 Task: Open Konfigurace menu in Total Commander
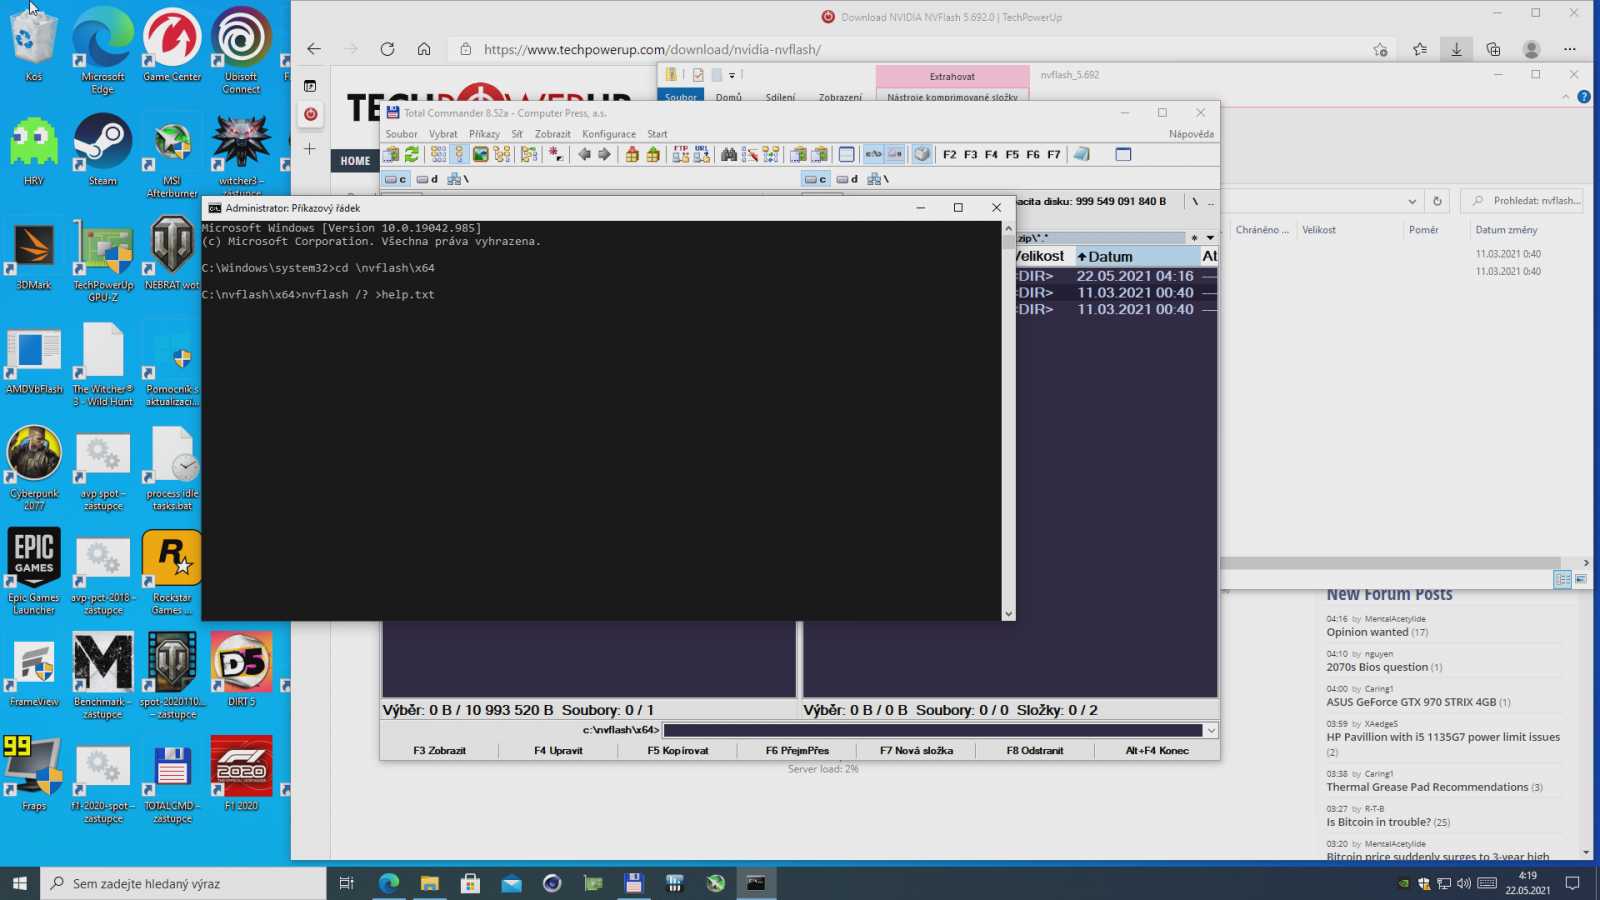tap(608, 134)
